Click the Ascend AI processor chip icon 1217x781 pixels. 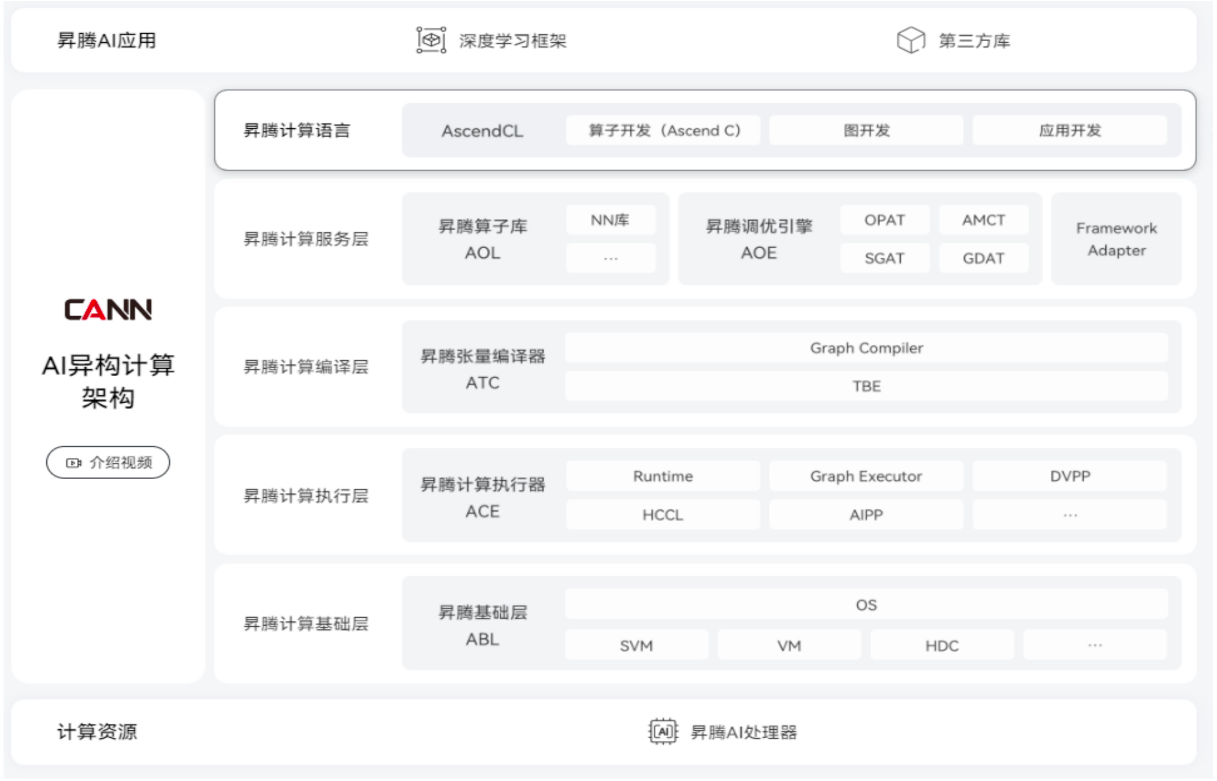(664, 732)
